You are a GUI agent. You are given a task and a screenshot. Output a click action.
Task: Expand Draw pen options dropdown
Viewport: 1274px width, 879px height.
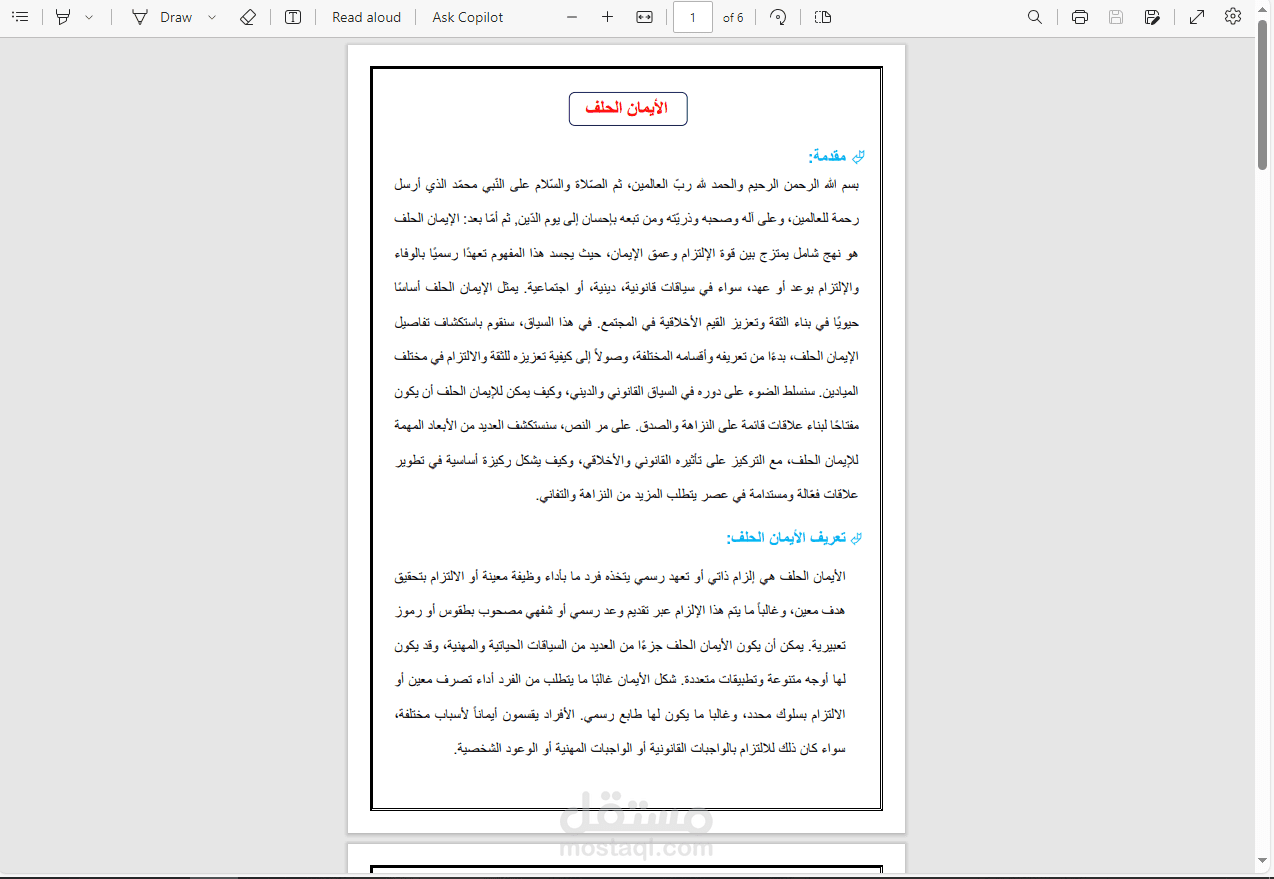point(212,17)
